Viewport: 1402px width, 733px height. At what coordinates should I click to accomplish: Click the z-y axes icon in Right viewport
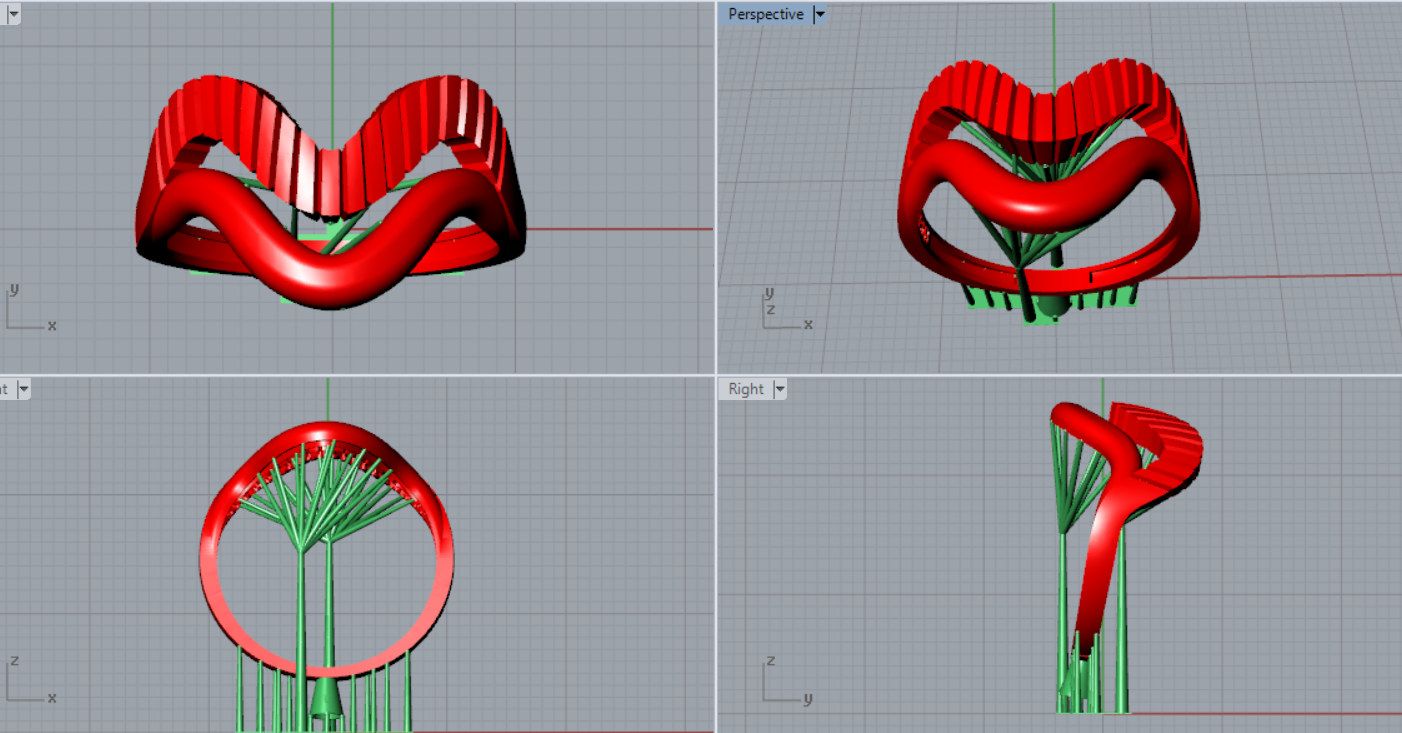782,681
